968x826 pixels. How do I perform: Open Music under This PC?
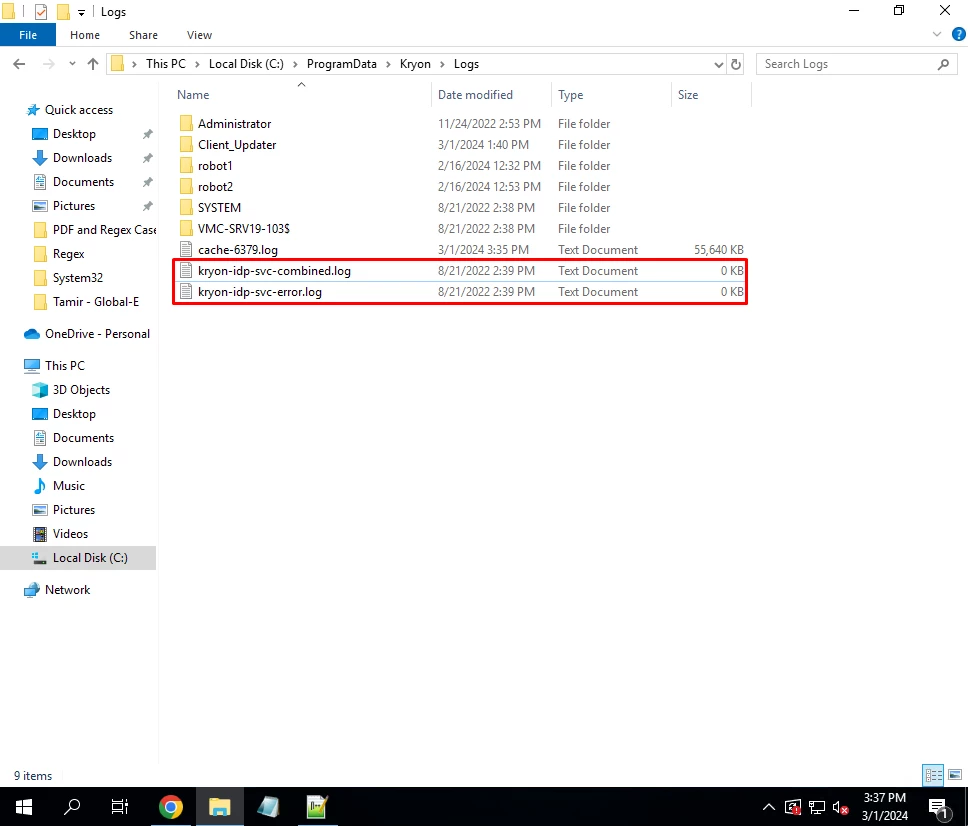tap(69, 486)
